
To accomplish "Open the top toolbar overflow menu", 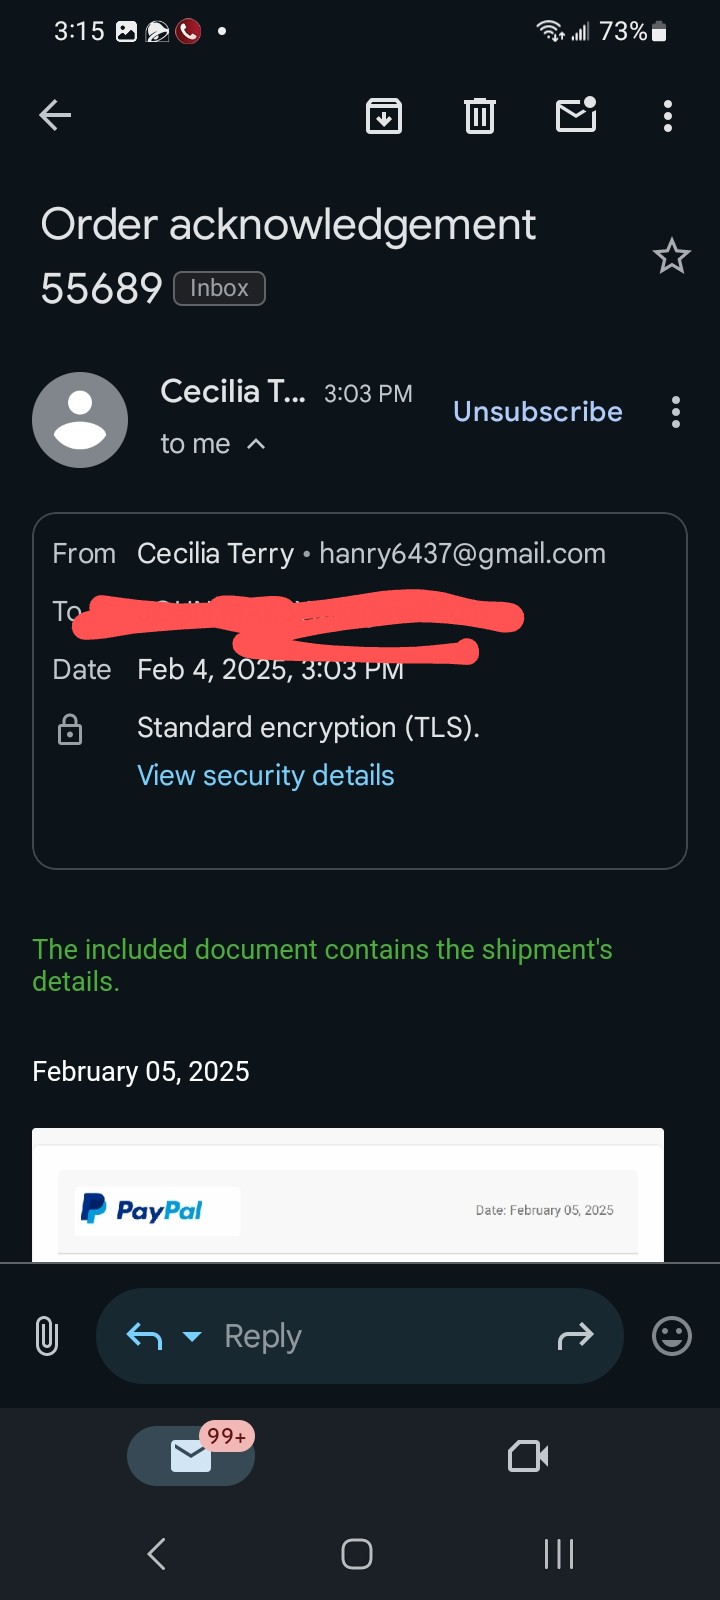I will (x=668, y=116).
